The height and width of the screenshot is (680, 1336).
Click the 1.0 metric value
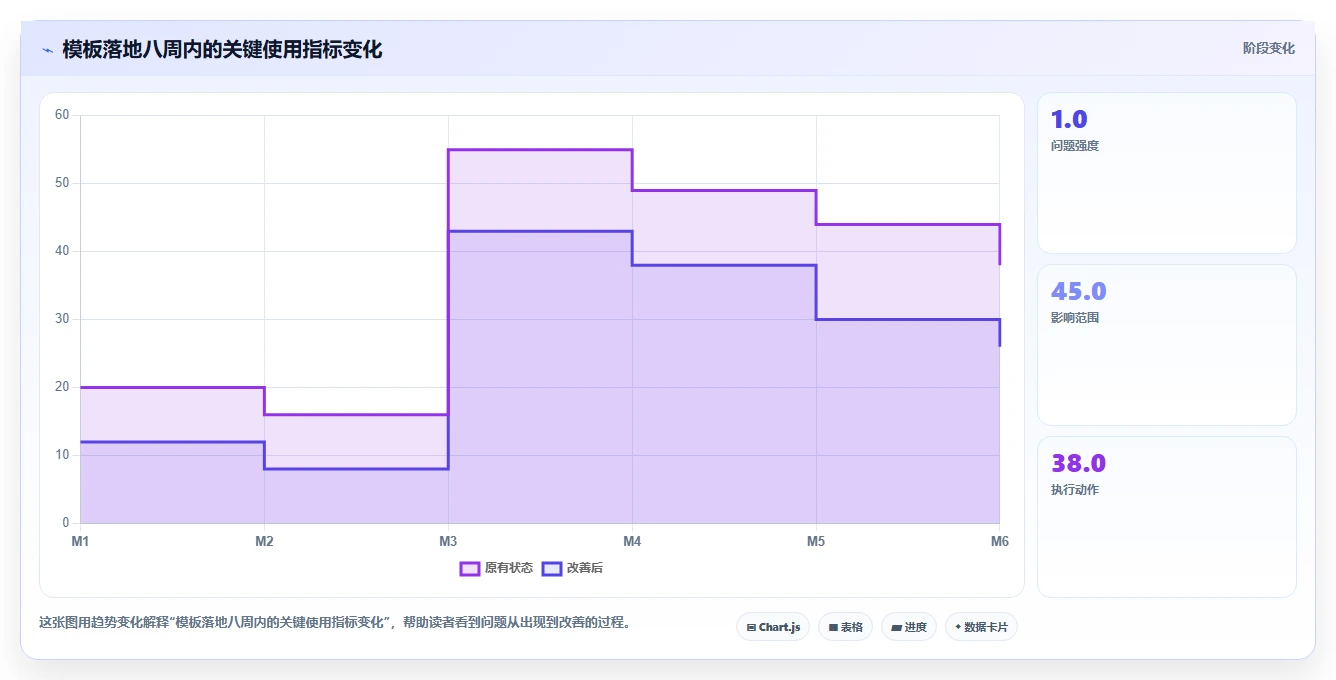(1069, 119)
